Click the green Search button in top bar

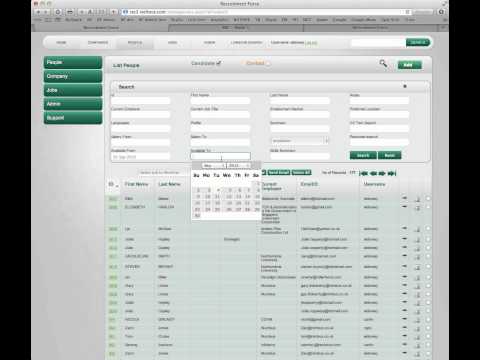(418, 42)
